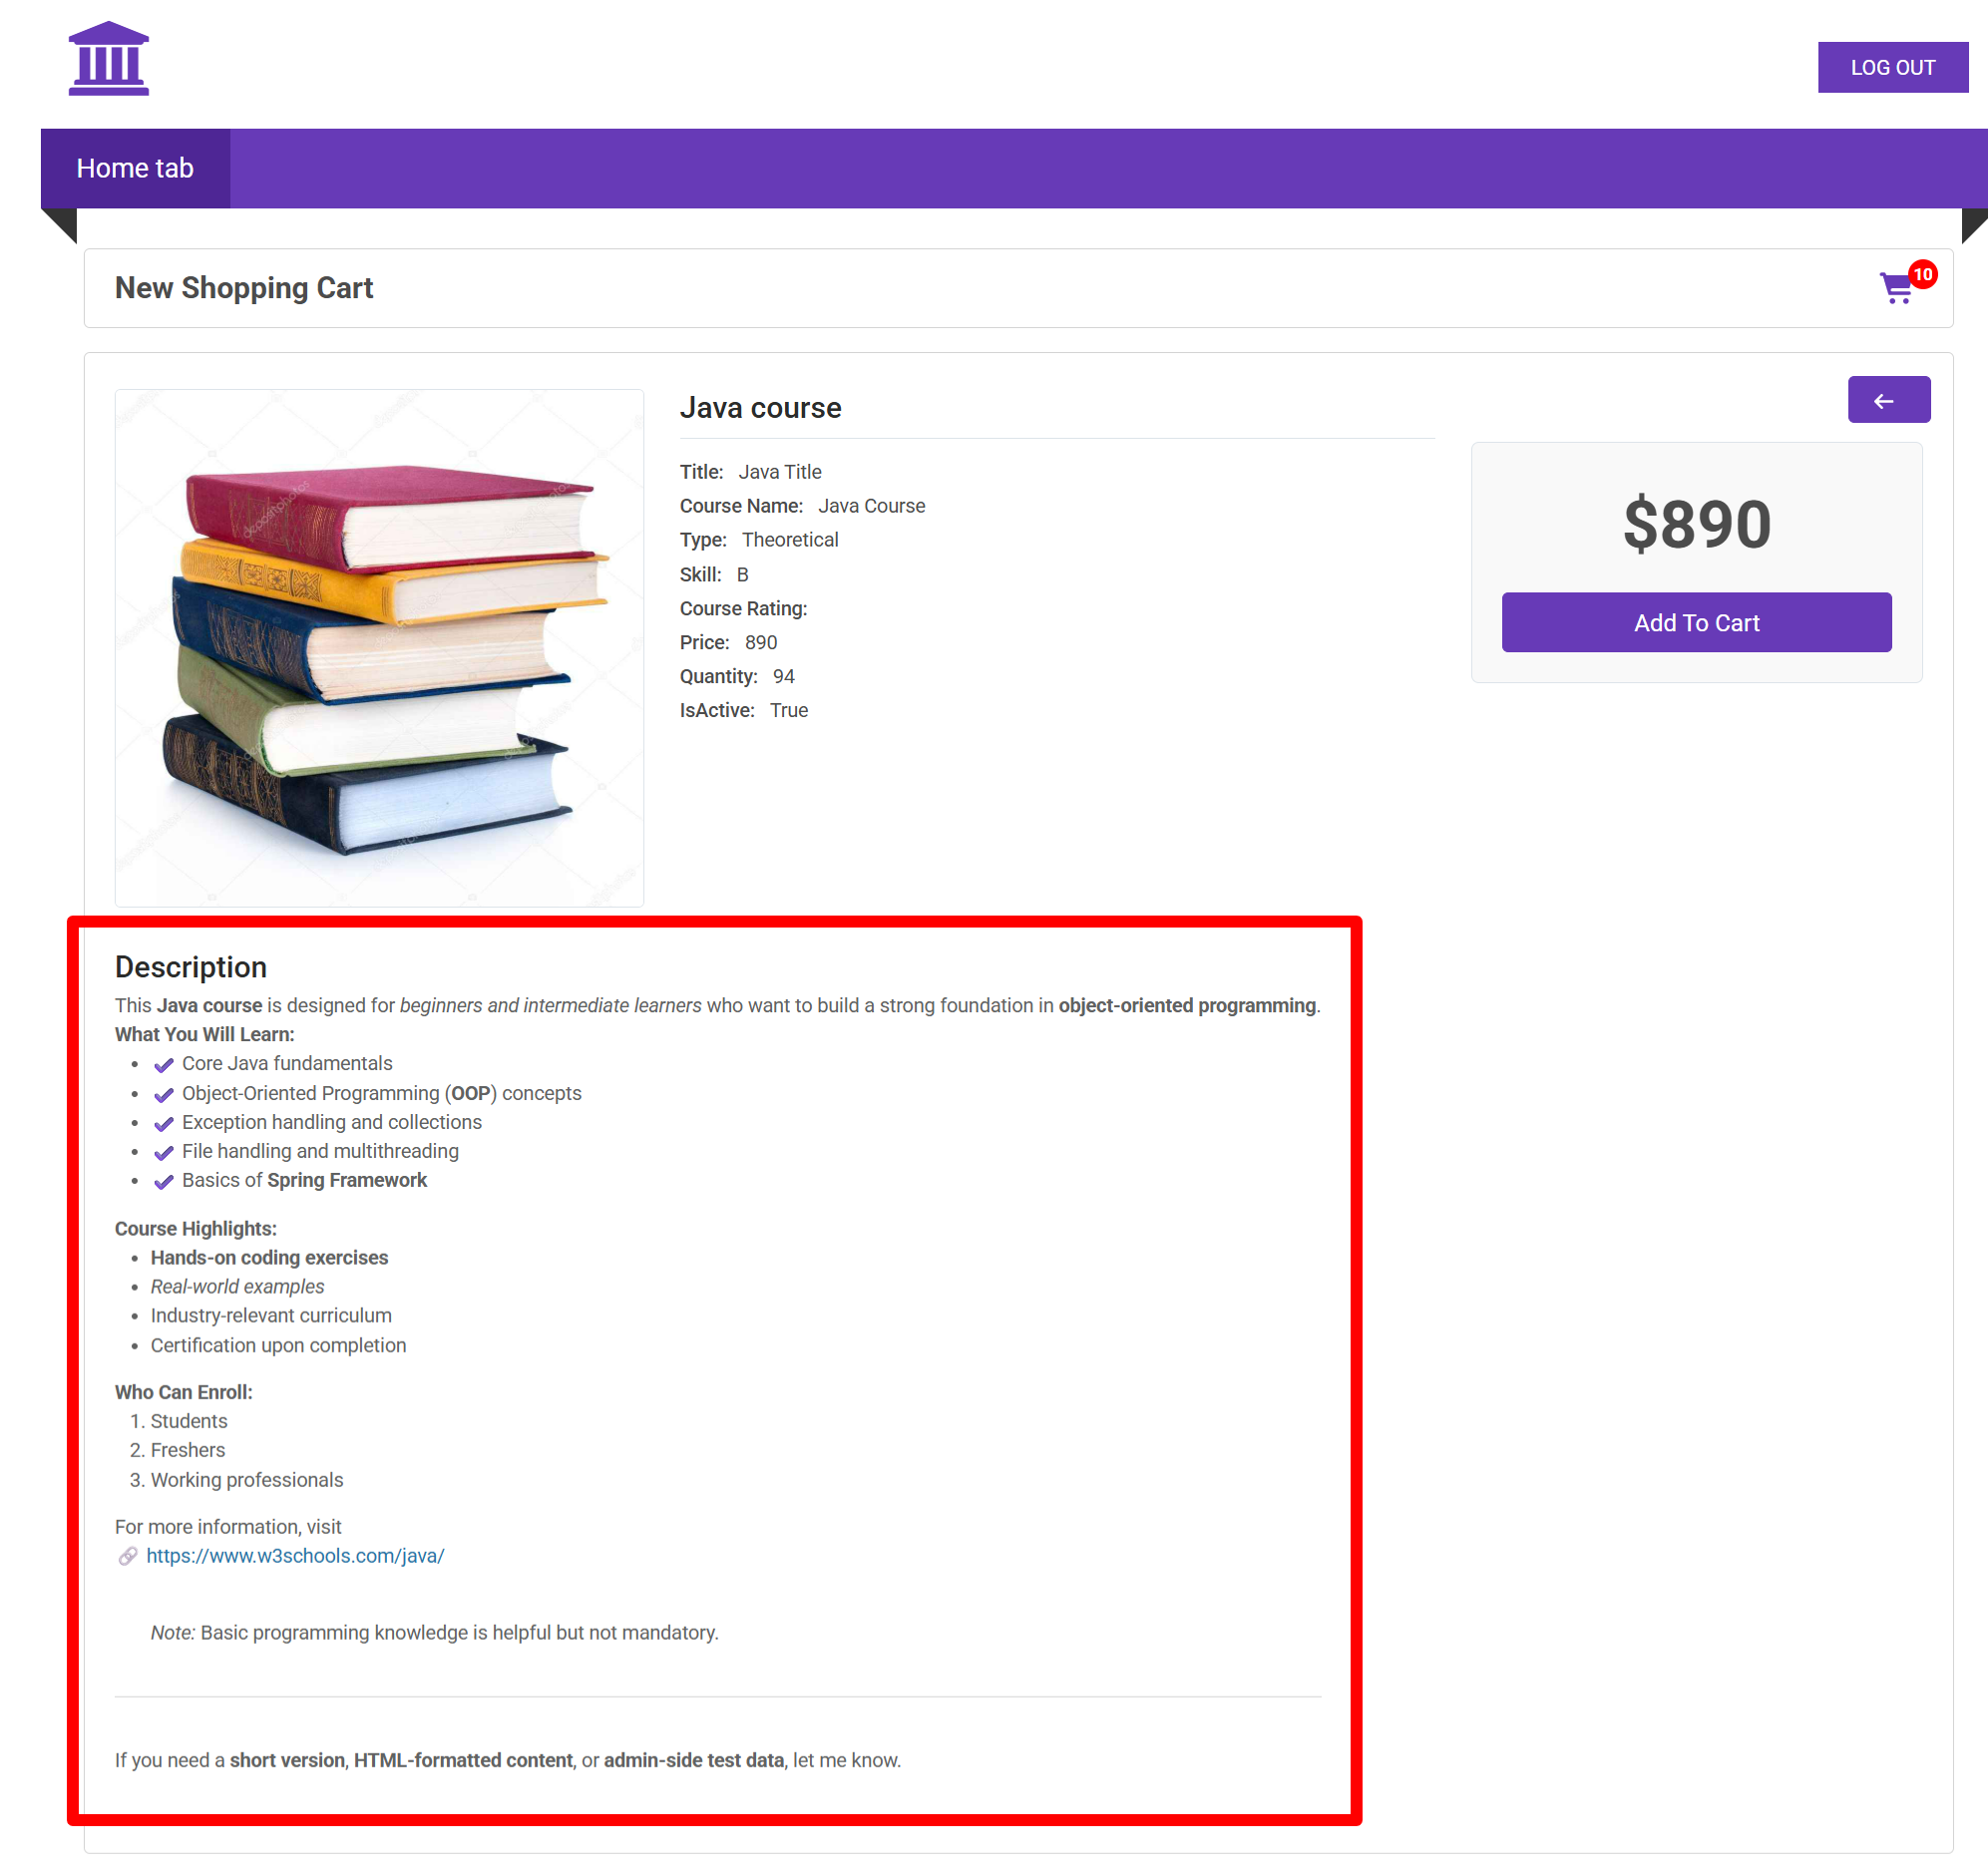
Task: Click the checkmark beside Spring Framework item
Action: [164, 1181]
